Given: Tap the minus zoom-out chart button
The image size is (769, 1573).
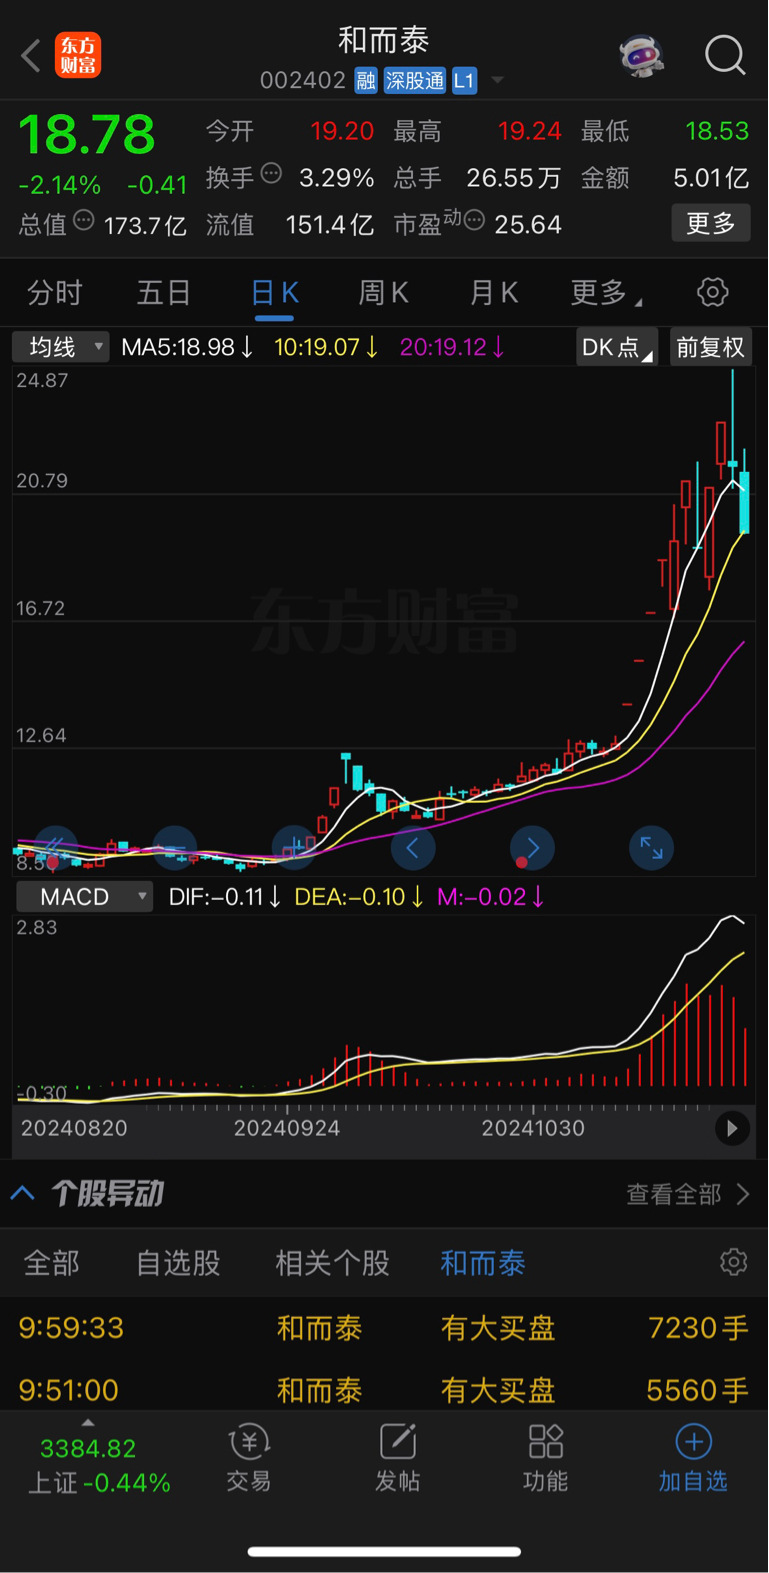Looking at the screenshot, I should (175, 848).
